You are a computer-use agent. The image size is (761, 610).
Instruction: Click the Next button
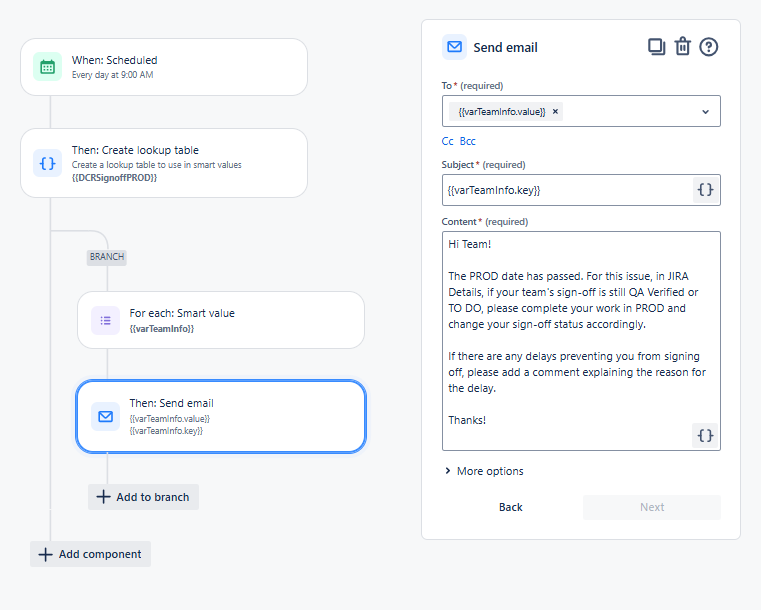tap(652, 507)
